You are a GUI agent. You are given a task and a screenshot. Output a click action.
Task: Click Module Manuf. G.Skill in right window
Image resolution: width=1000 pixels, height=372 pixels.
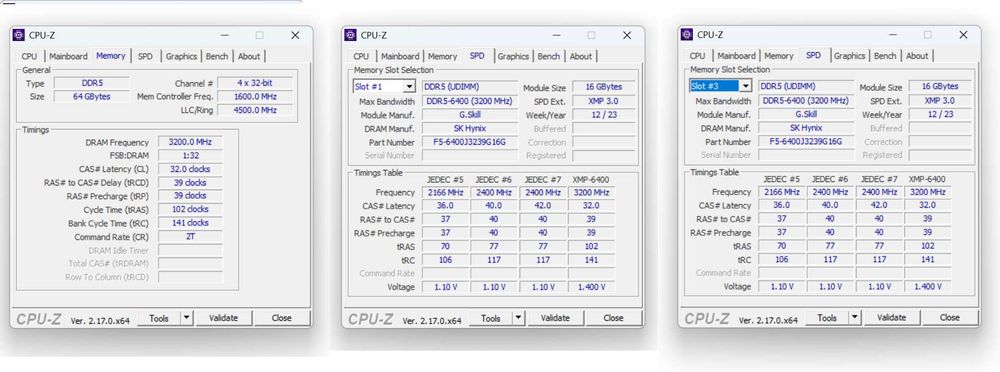[806, 114]
